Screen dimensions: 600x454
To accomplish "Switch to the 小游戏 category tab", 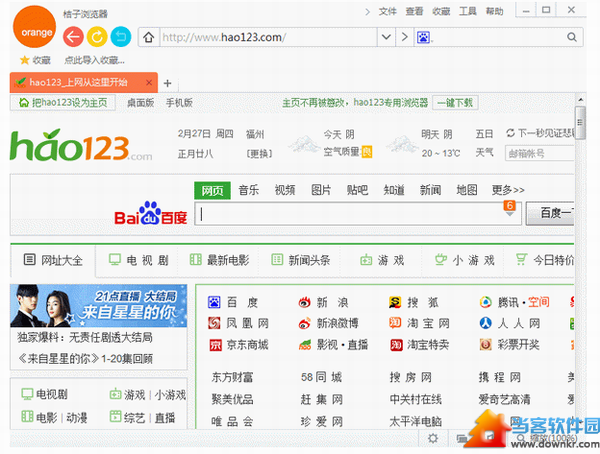I will (465, 260).
